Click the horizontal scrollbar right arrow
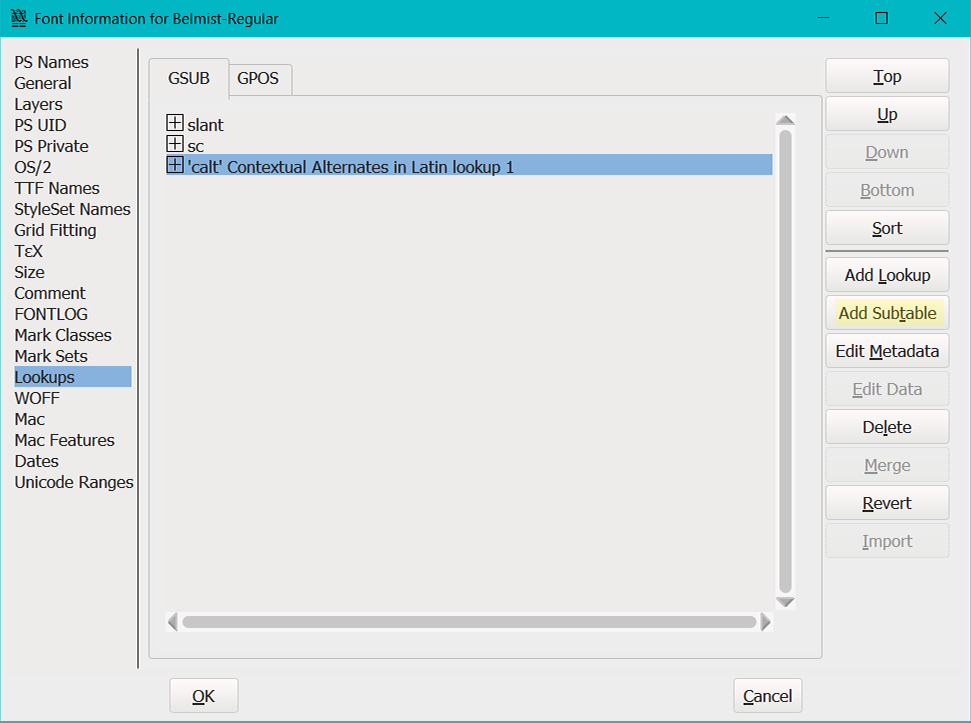971x723 pixels. [x=766, y=622]
